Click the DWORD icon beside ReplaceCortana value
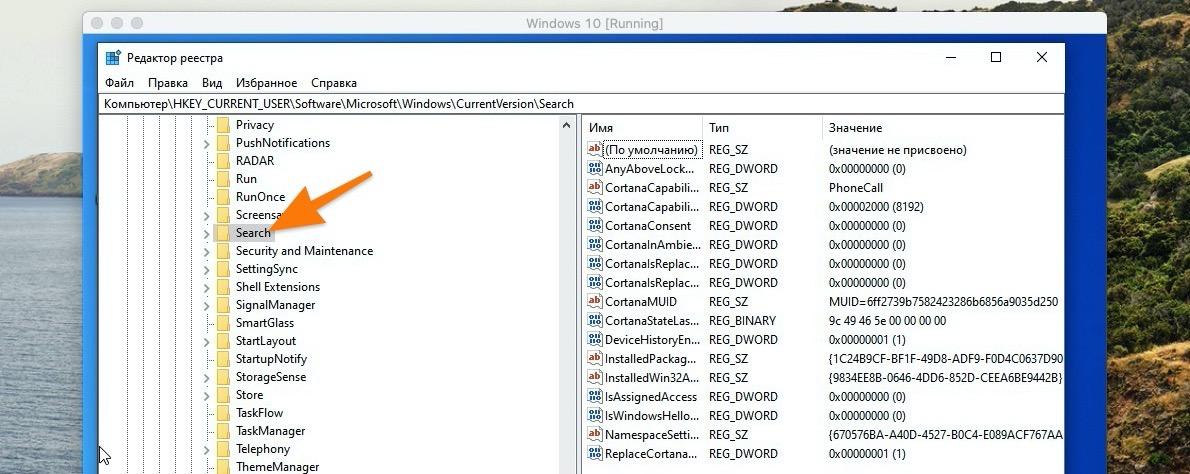Viewport: 1190px width, 474px height. click(x=595, y=454)
